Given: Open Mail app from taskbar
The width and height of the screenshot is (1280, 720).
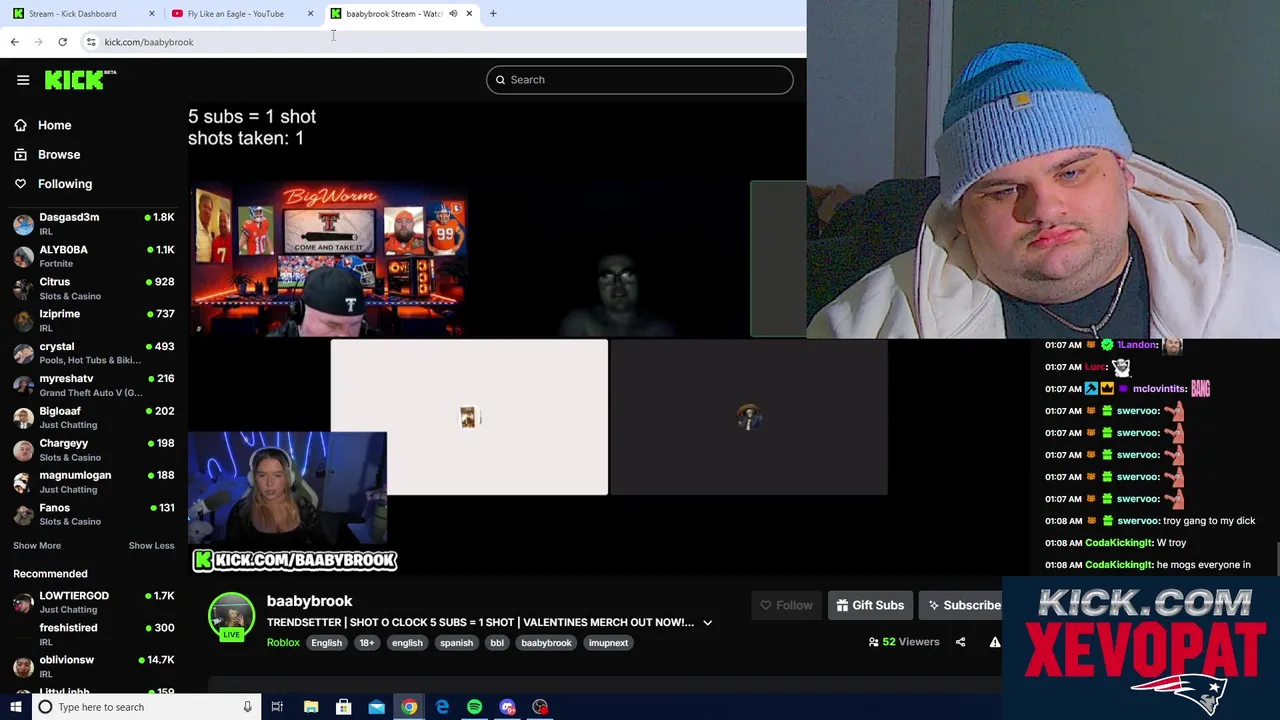Looking at the screenshot, I should coord(376,707).
